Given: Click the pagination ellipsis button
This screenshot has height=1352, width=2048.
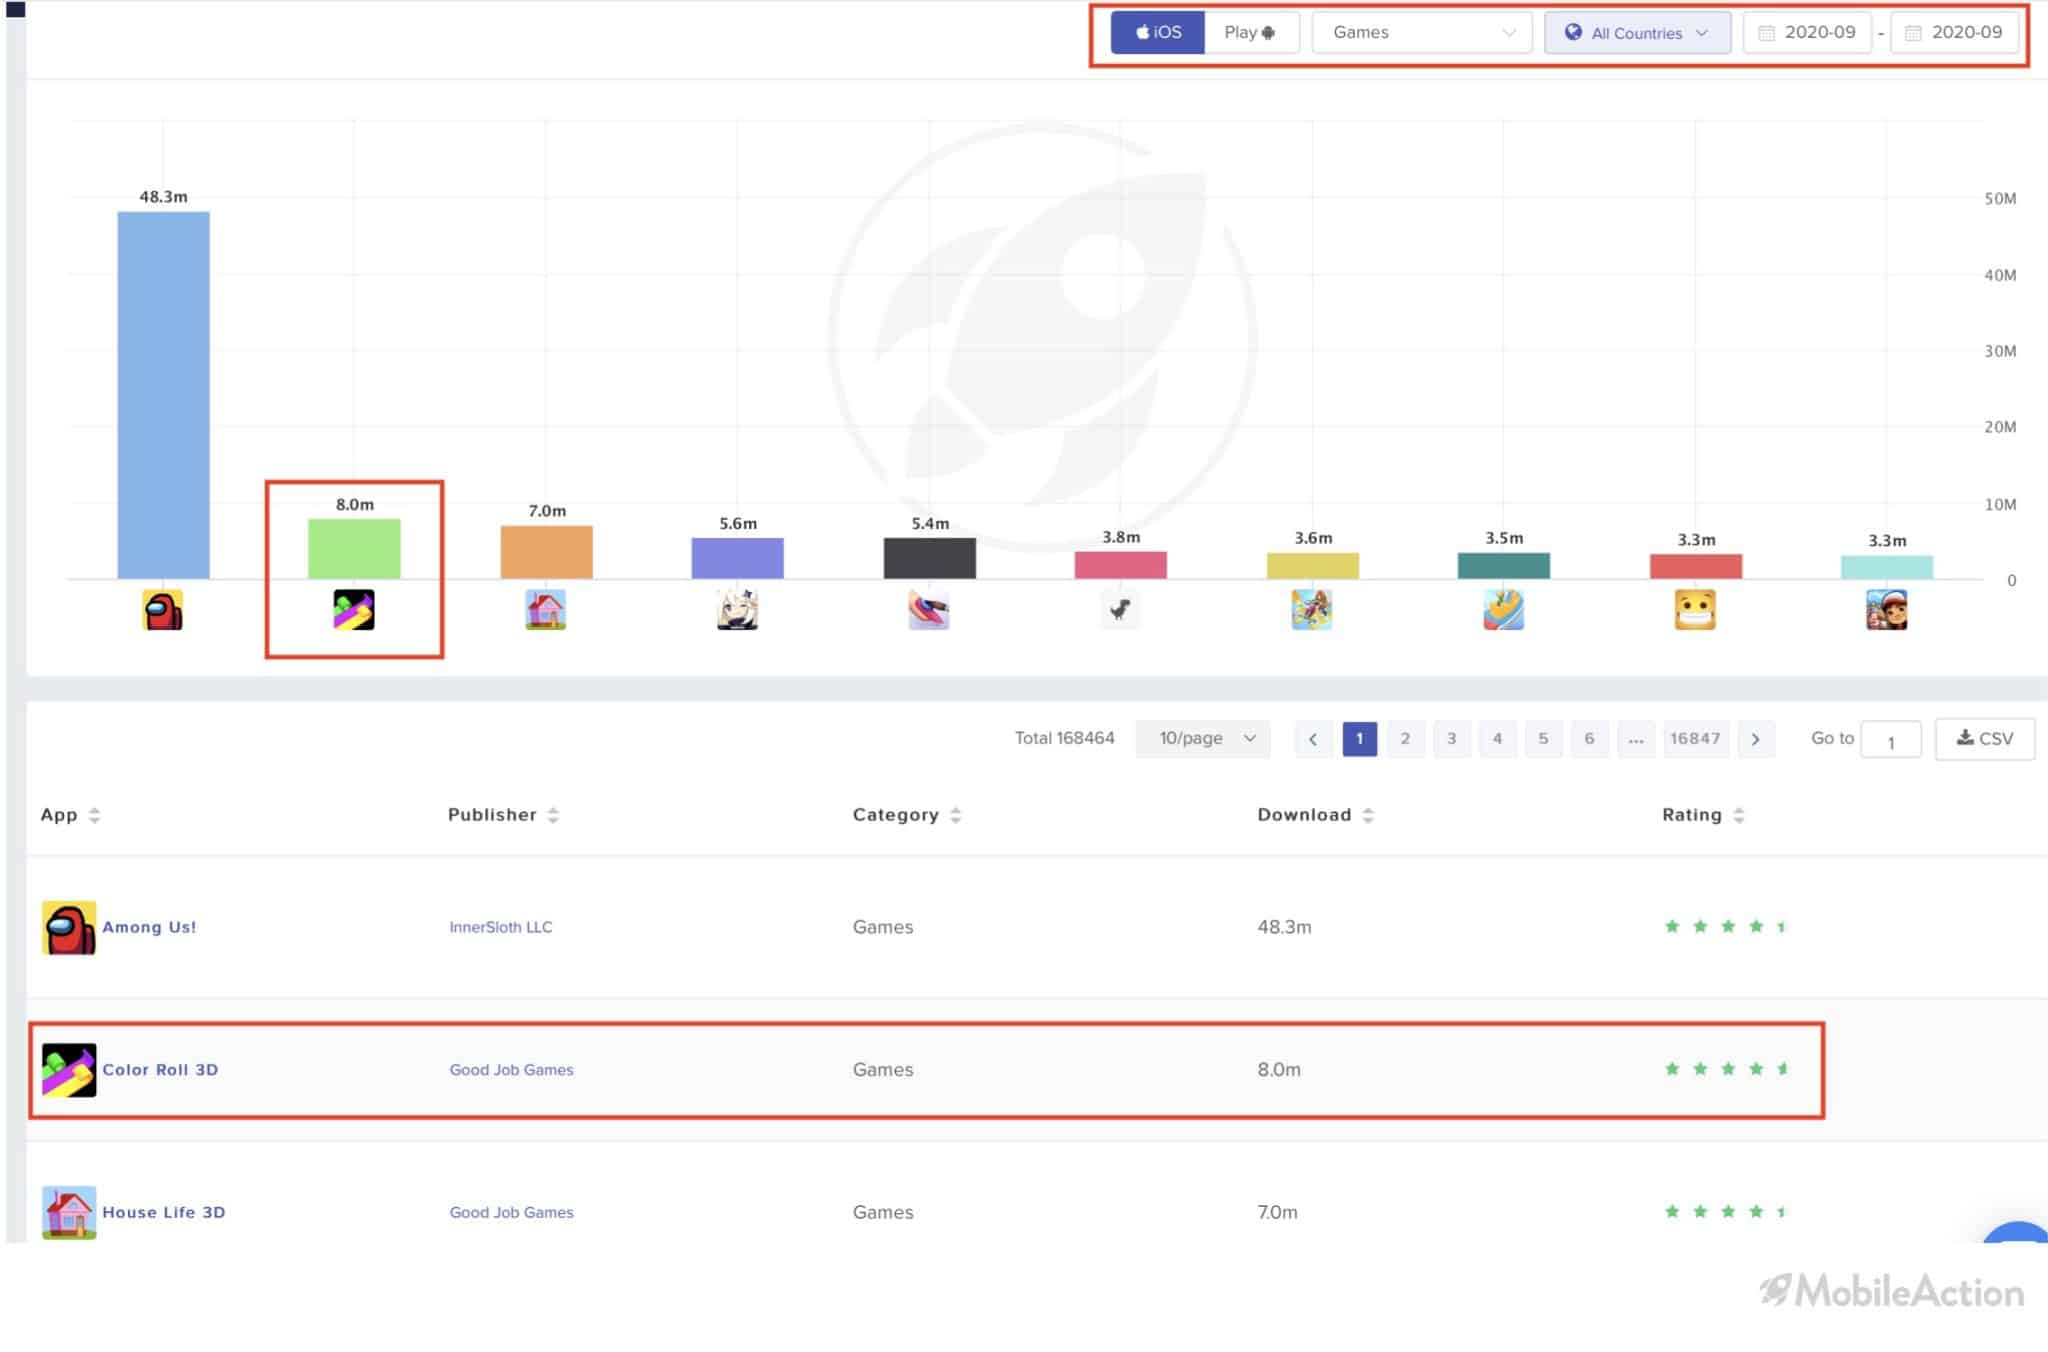Looking at the screenshot, I should [1635, 739].
